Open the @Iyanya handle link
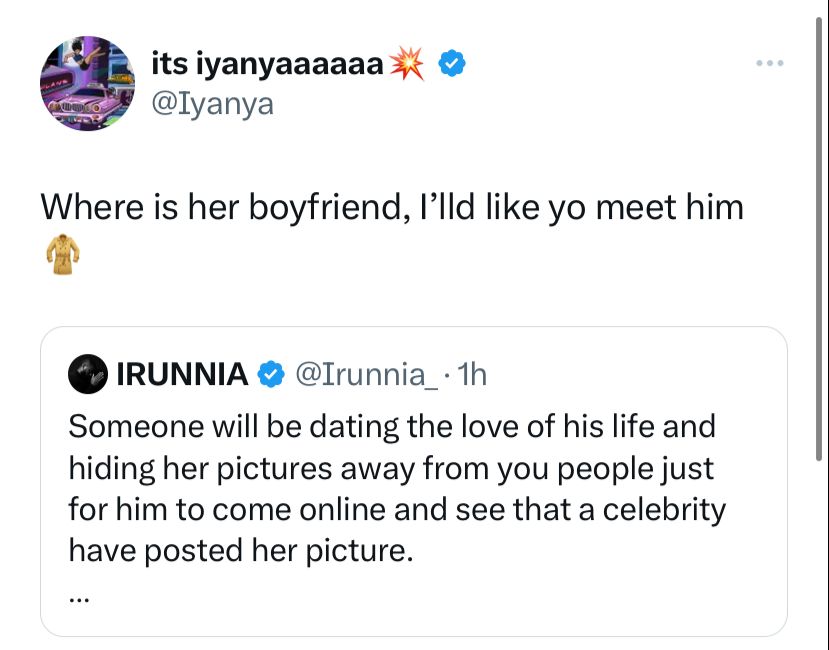829x650 pixels. tap(211, 102)
